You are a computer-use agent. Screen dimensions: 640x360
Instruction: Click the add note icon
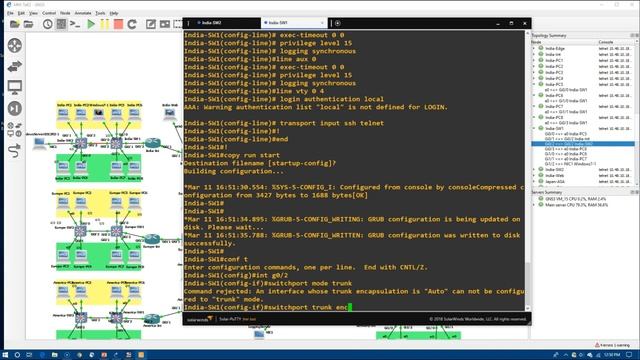(x=151, y=24)
